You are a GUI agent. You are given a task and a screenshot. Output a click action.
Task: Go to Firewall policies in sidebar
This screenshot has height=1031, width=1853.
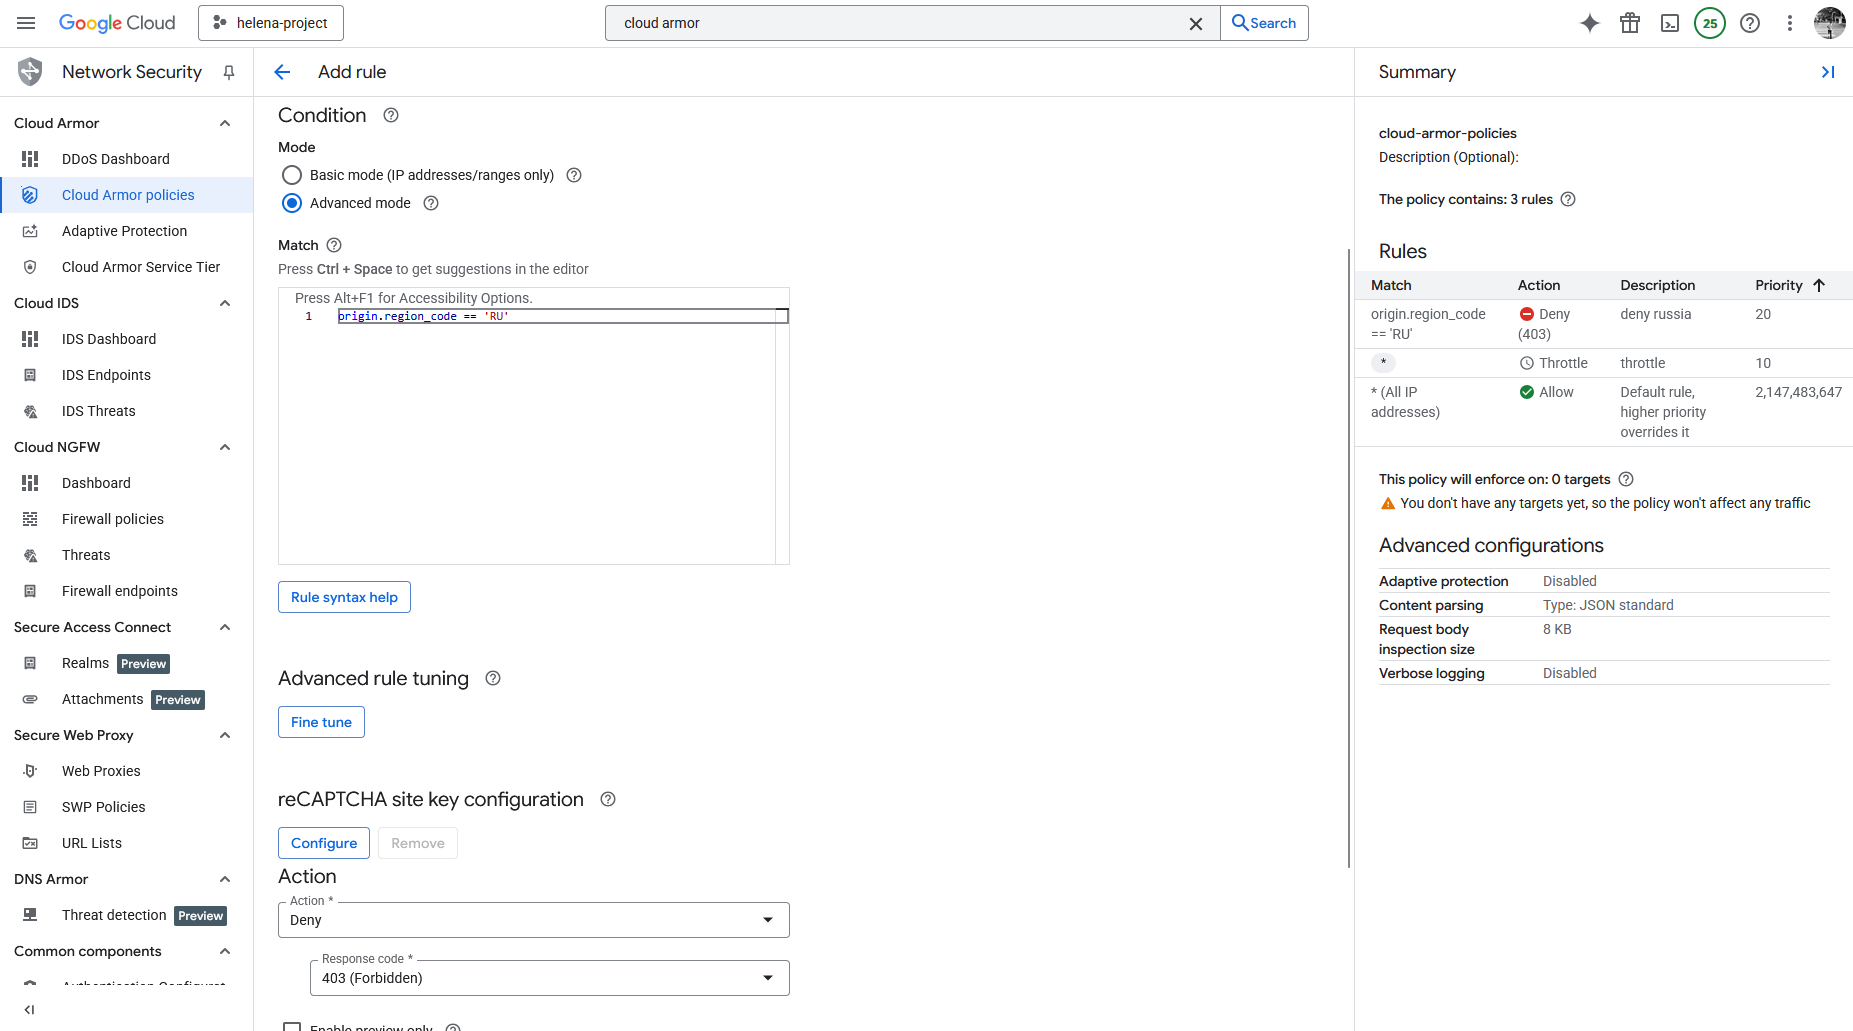(112, 519)
